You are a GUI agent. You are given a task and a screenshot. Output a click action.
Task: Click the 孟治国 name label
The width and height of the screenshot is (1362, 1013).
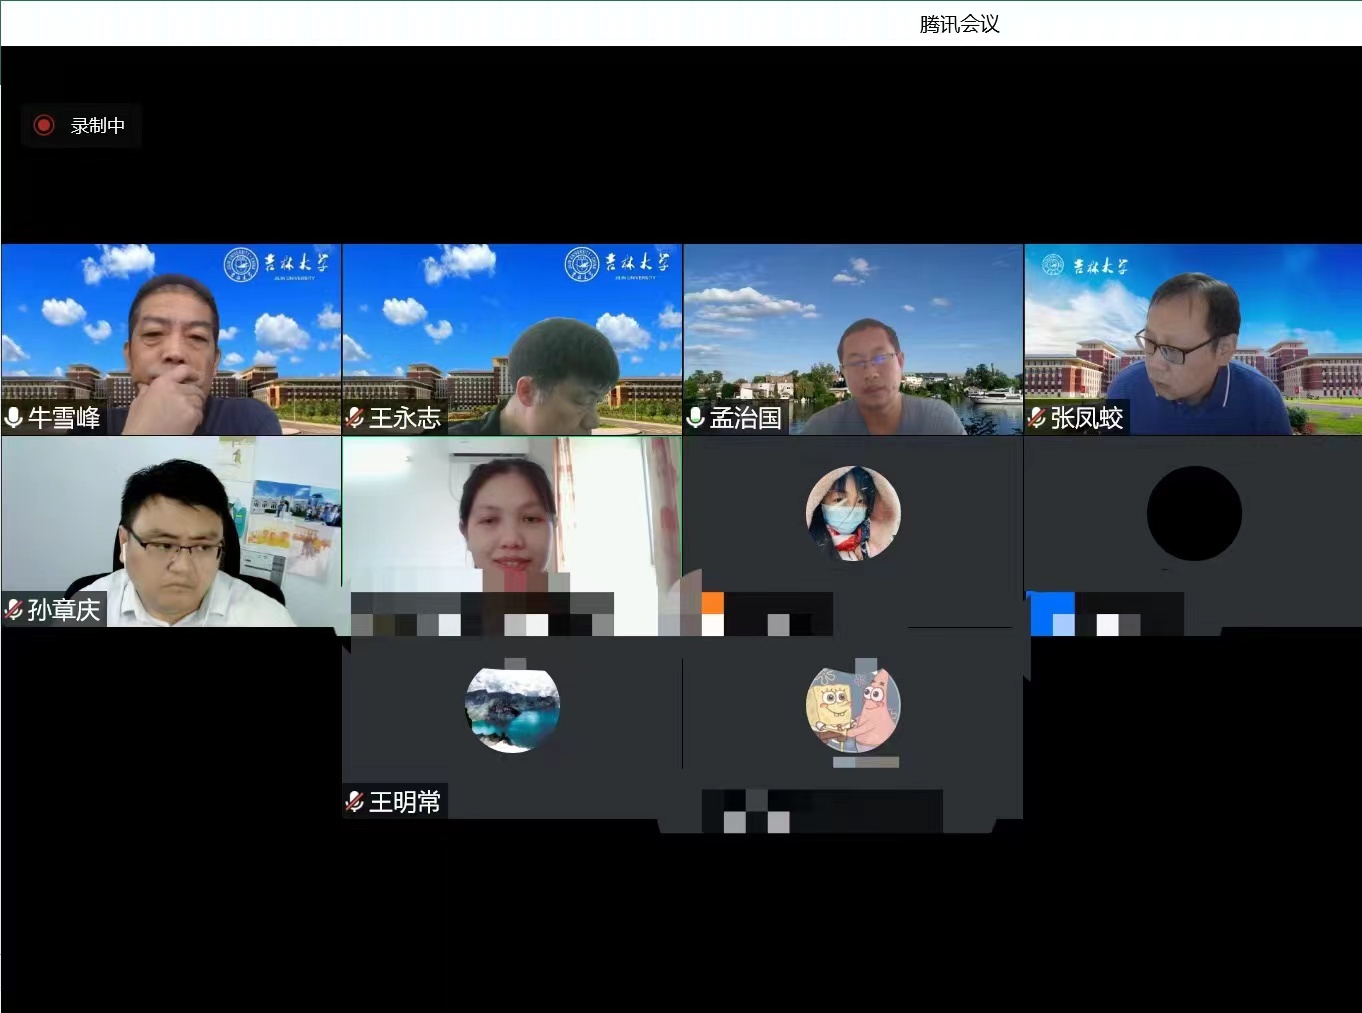point(746,418)
